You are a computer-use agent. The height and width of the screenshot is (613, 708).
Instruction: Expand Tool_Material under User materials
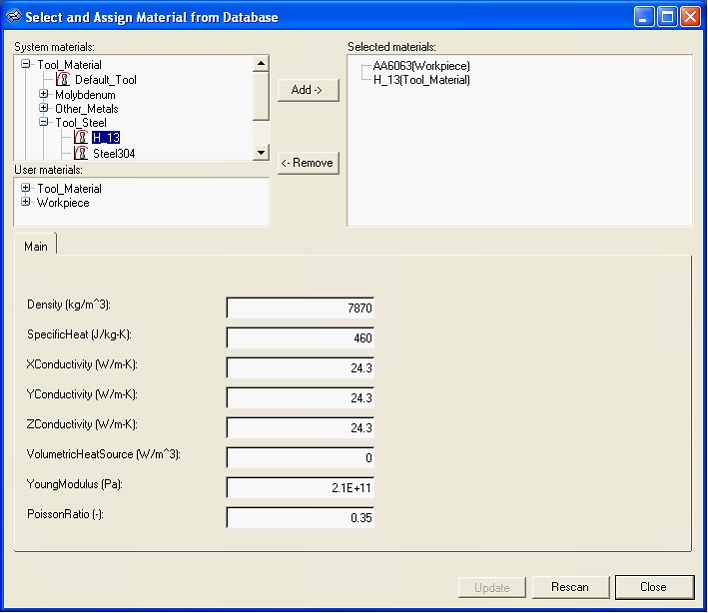(x=26, y=188)
